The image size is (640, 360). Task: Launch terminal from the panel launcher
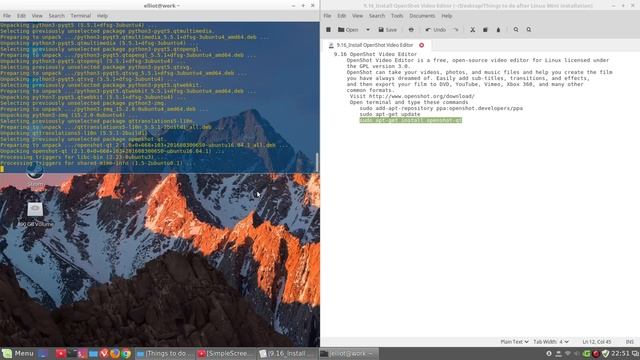click(72, 353)
